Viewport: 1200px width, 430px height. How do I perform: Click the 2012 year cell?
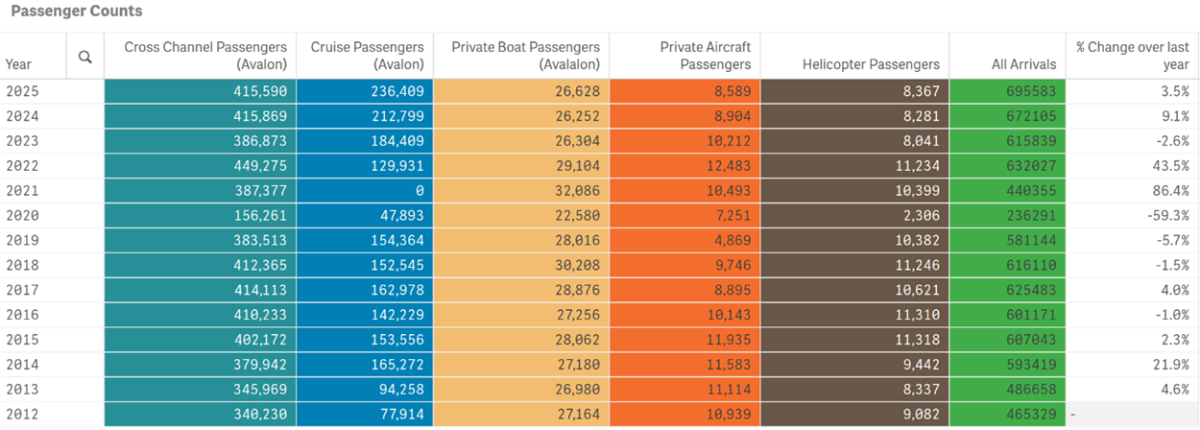20,414
